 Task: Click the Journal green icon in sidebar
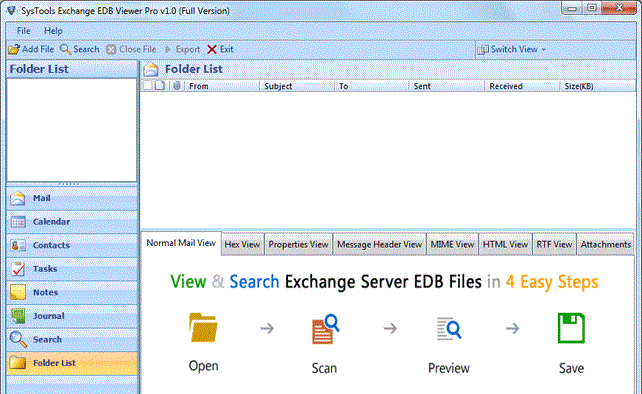(x=18, y=316)
